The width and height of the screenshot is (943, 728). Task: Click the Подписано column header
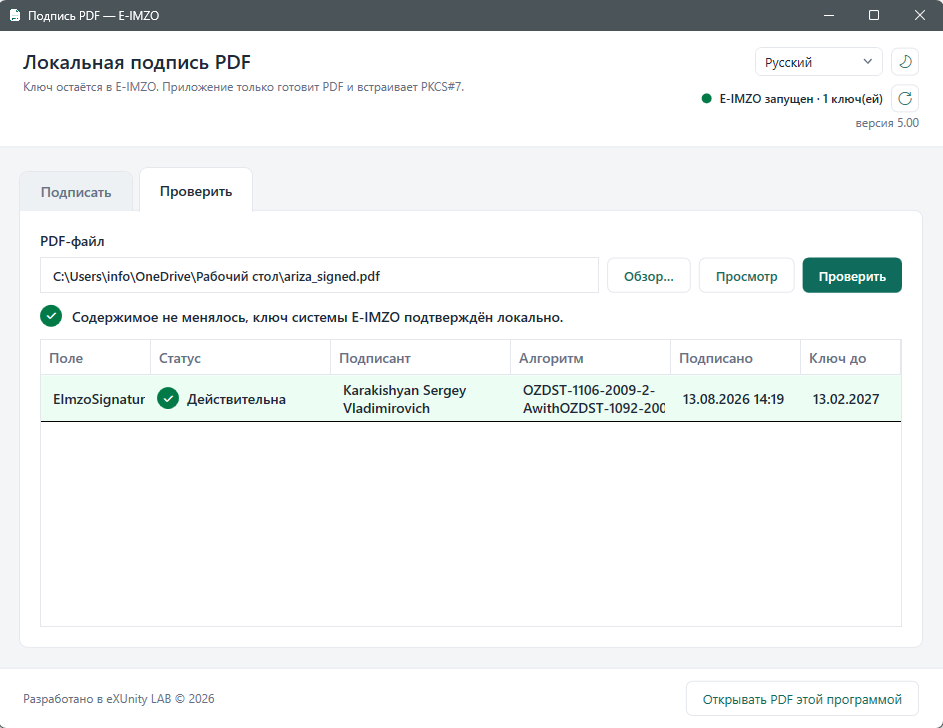click(736, 358)
